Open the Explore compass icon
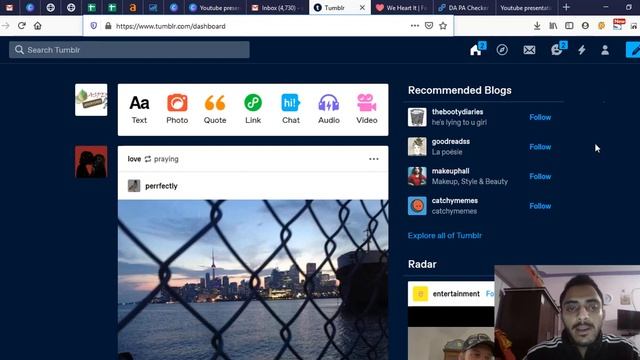 [x=502, y=50]
